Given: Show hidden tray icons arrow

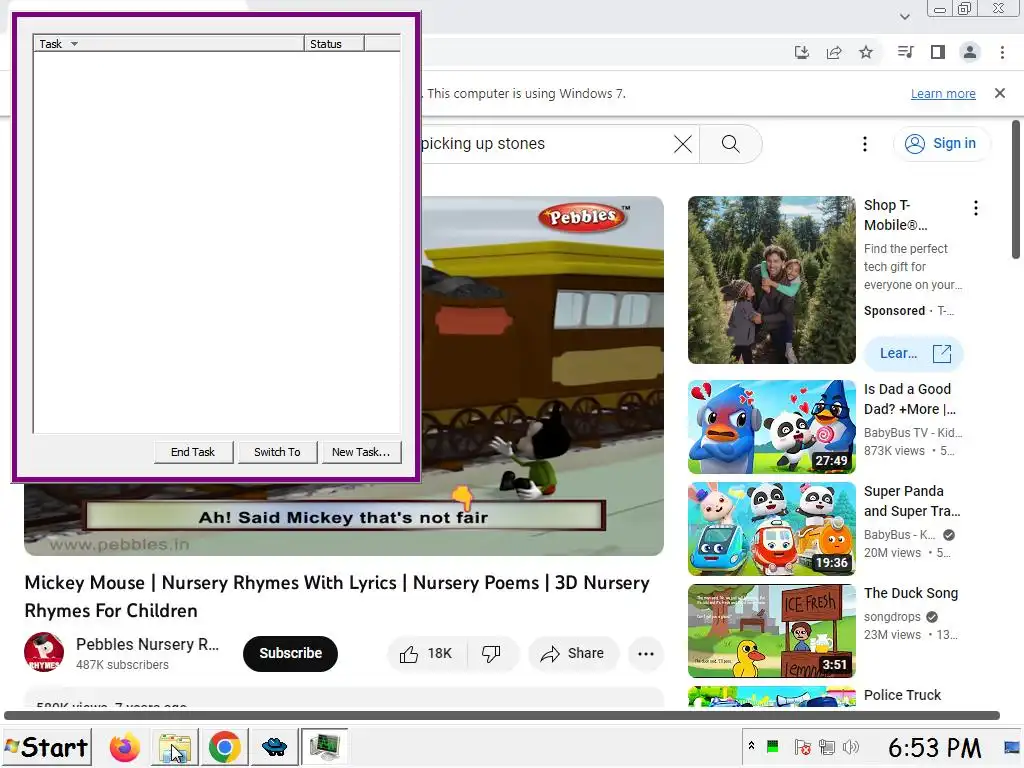Looking at the screenshot, I should [752, 746].
